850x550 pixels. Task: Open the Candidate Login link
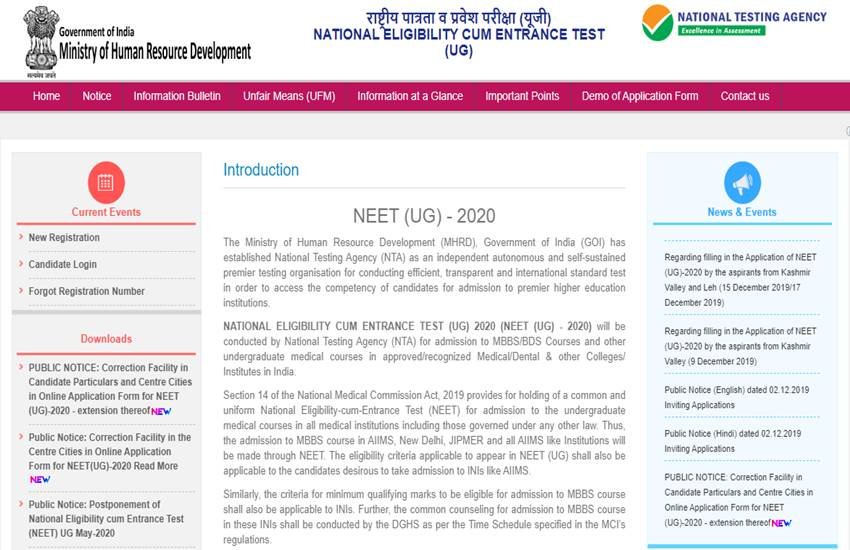click(x=63, y=265)
